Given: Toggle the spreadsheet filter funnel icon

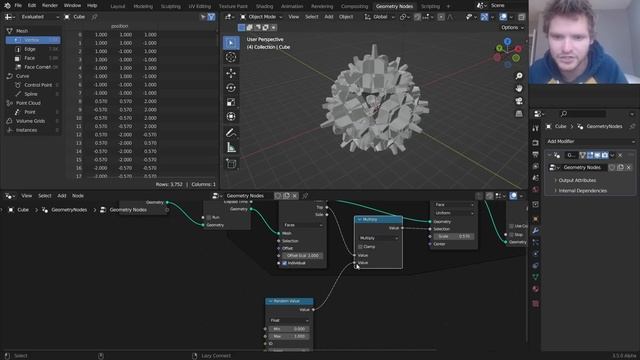Looking at the screenshot, I should pyautogui.click(x=211, y=17).
